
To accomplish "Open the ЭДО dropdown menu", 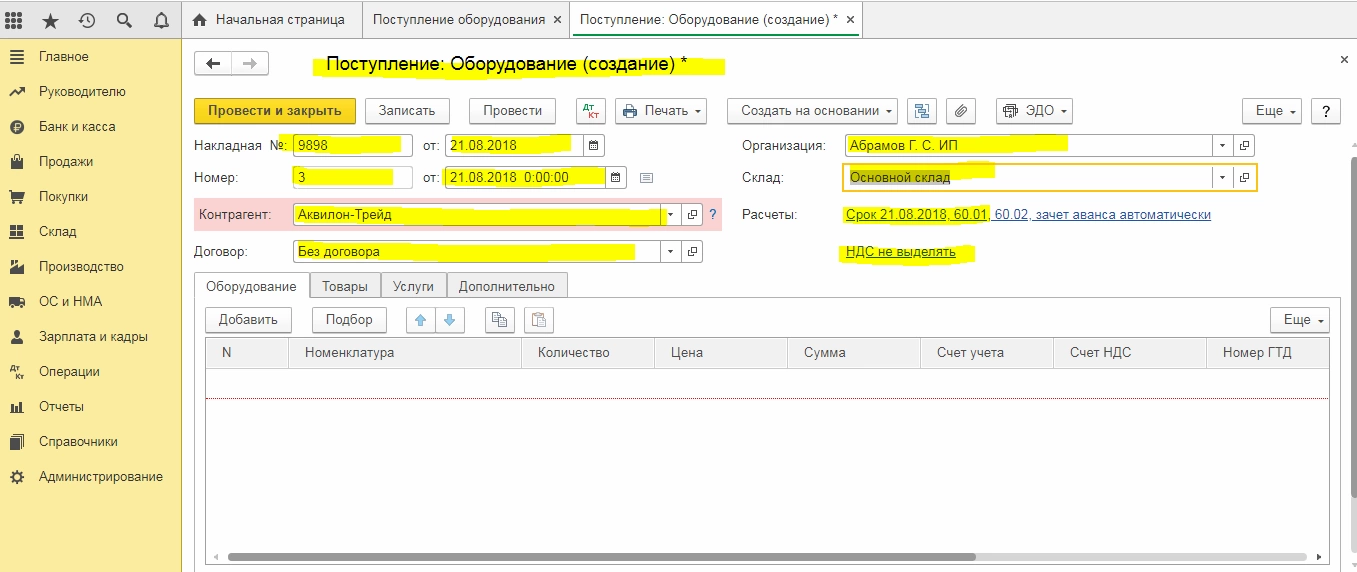I will click(1035, 110).
